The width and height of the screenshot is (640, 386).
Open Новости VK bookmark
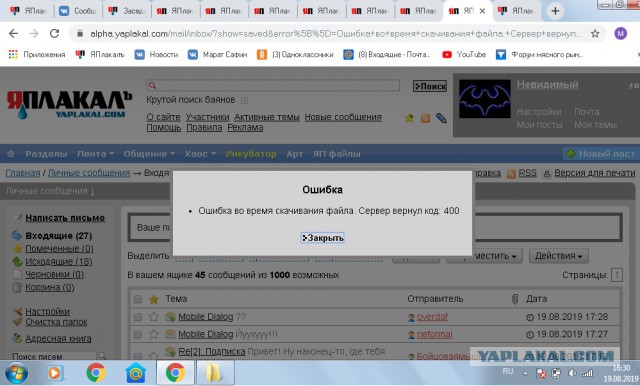click(x=157, y=54)
